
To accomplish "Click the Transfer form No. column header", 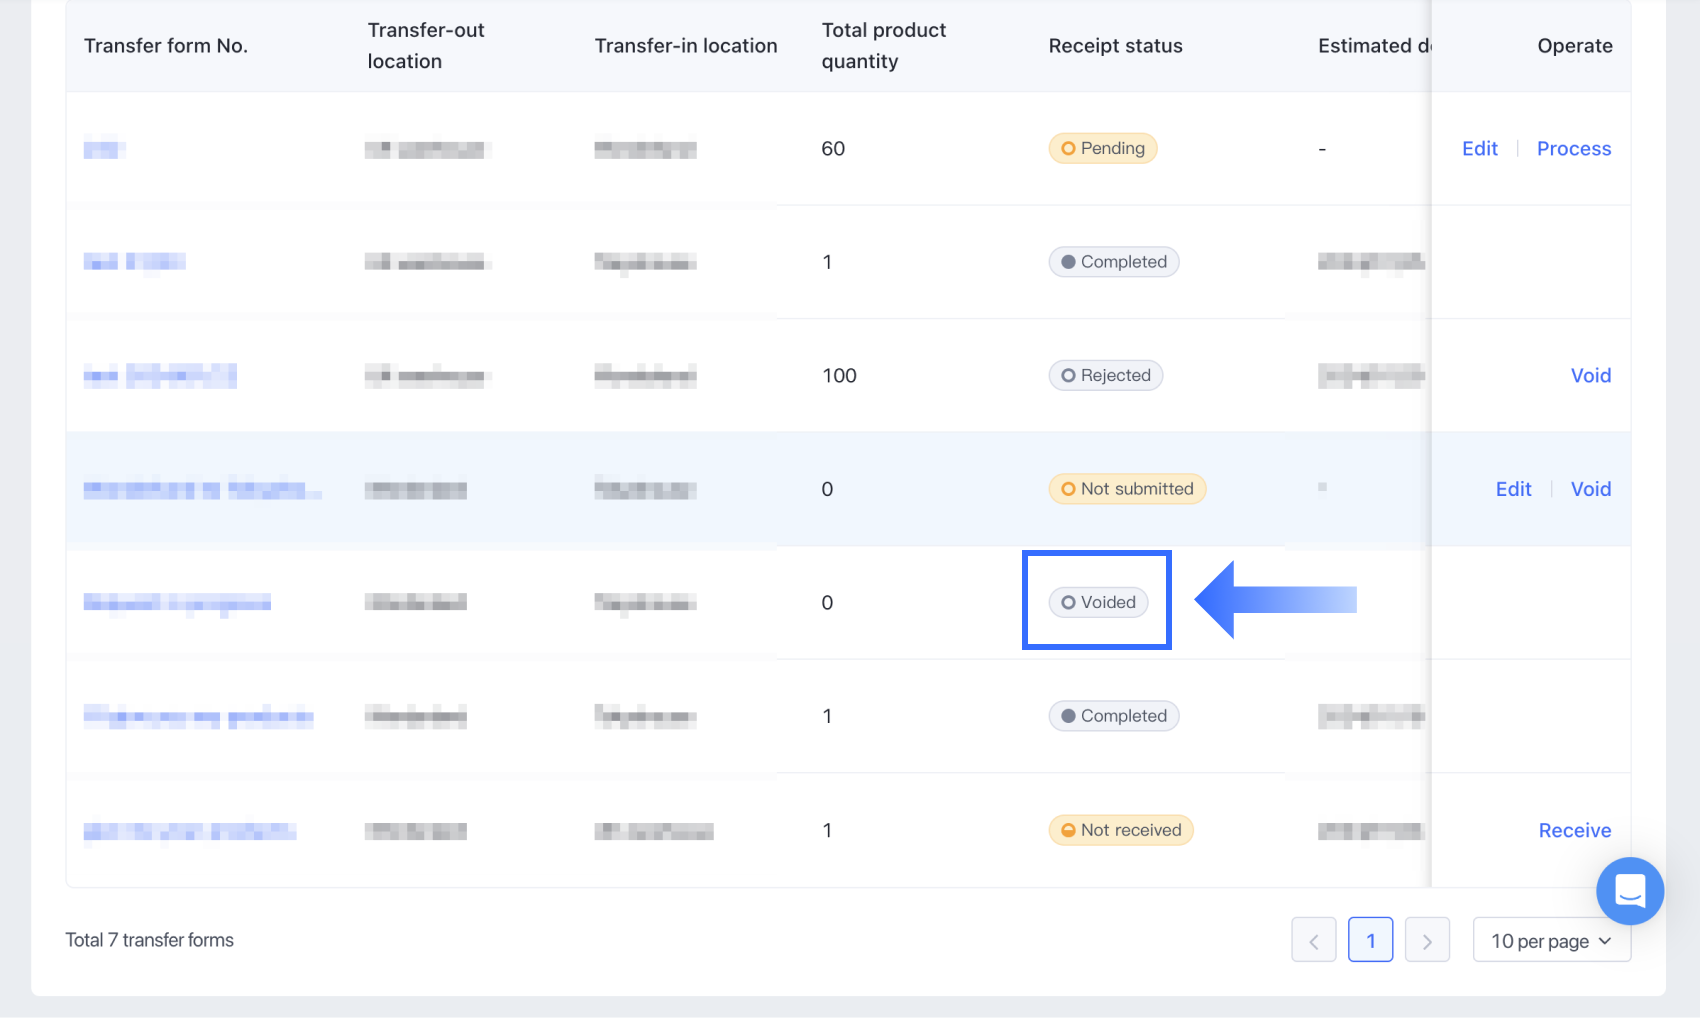I will tap(166, 46).
